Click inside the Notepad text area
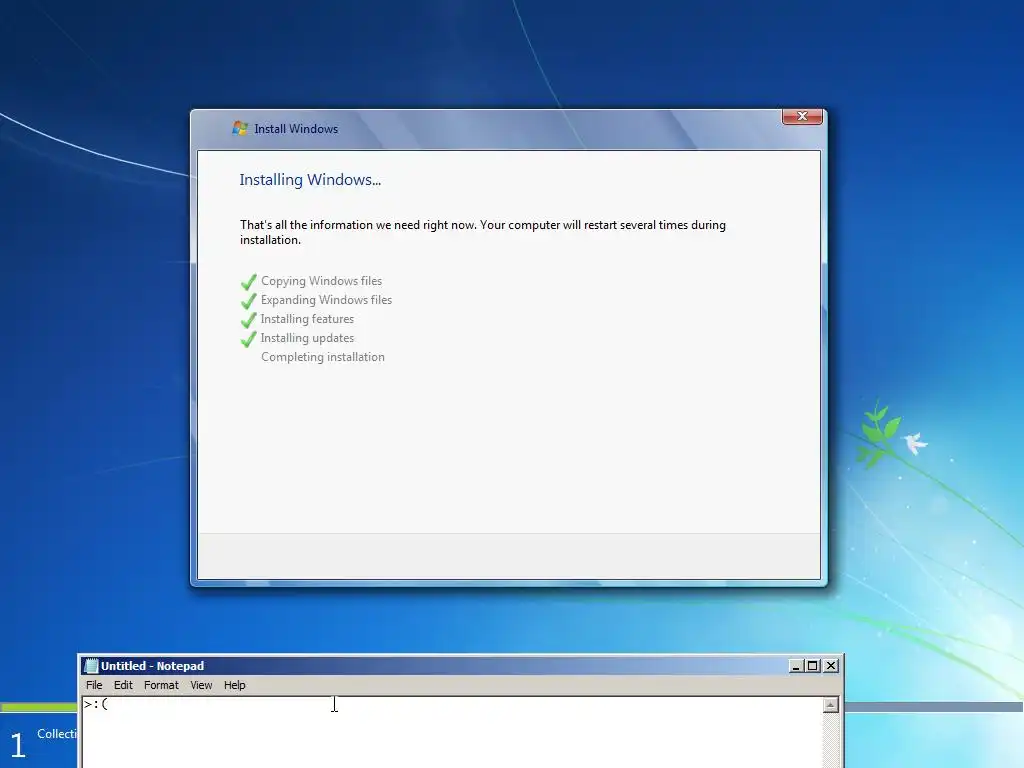The image size is (1024, 768). pyautogui.click(x=452, y=733)
